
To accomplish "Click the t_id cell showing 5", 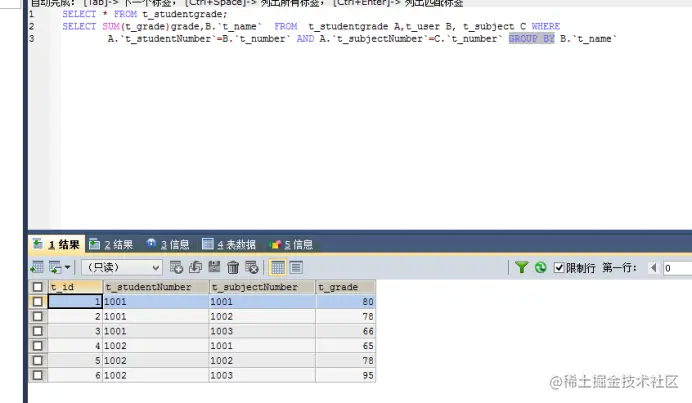I will click(75, 360).
